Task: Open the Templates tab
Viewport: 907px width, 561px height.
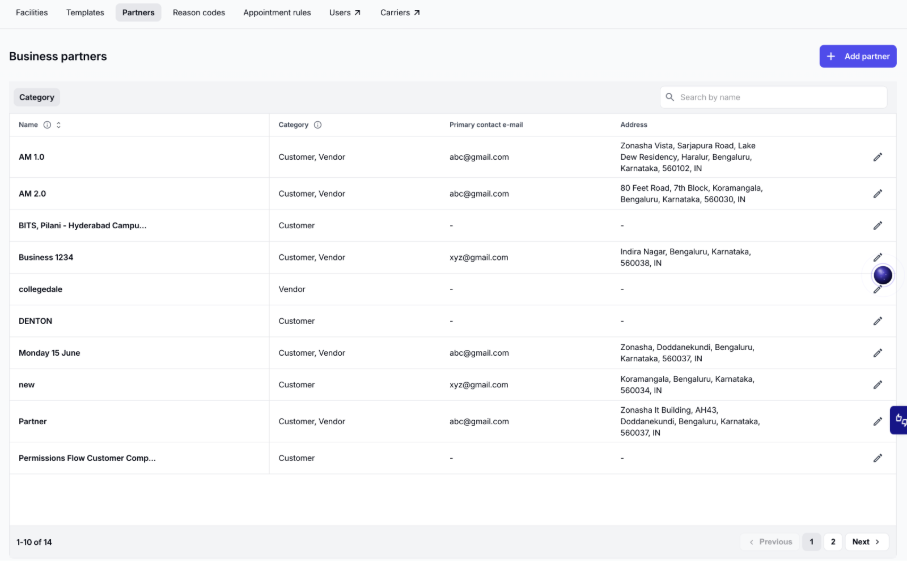Action: pos(85,12)
